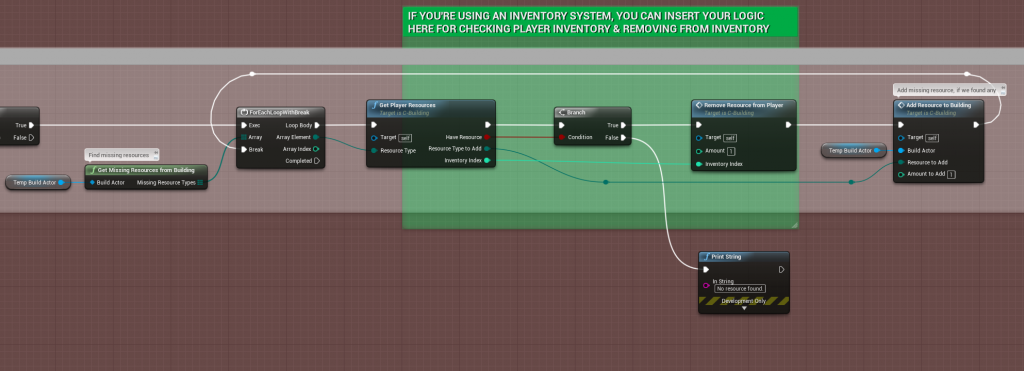Select the red Condition pin on Branch
The height and width of the screenshot is (371, 1024).
pyautogui.click(x=561, y=137)
